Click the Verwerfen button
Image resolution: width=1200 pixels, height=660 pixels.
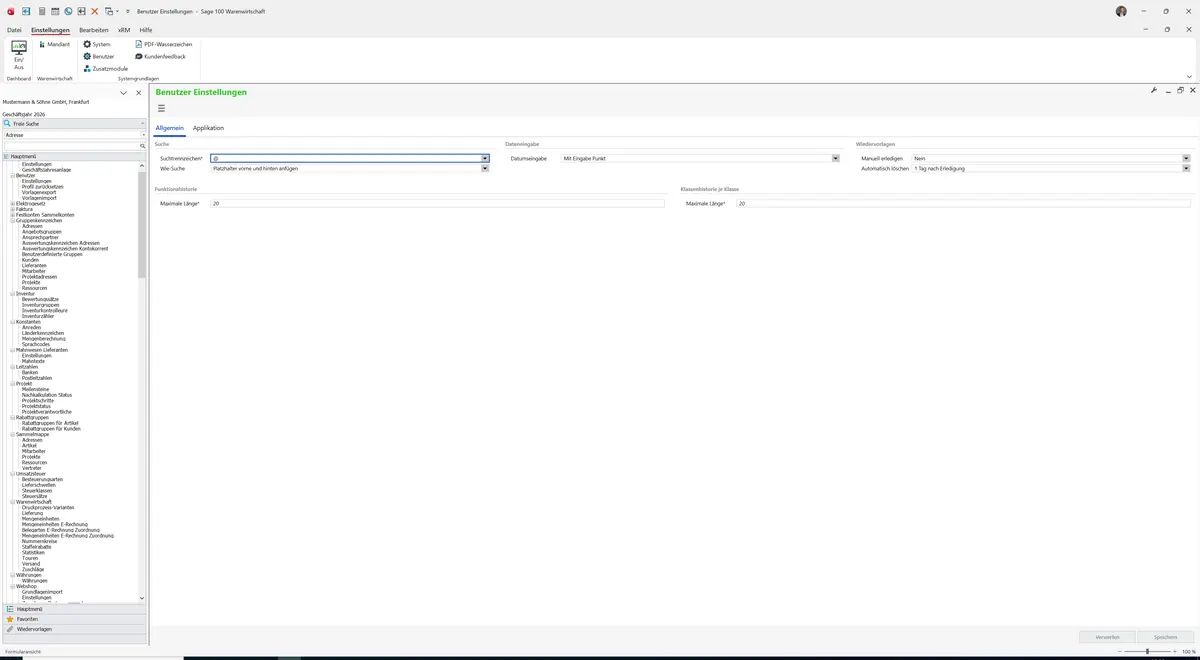[x=1107, y=637]
